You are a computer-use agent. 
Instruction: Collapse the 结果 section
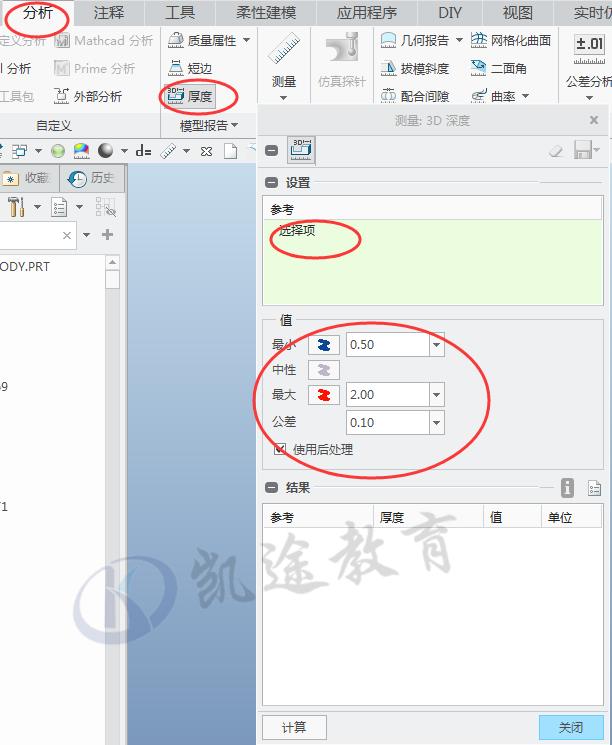click(x=271, y=487)
